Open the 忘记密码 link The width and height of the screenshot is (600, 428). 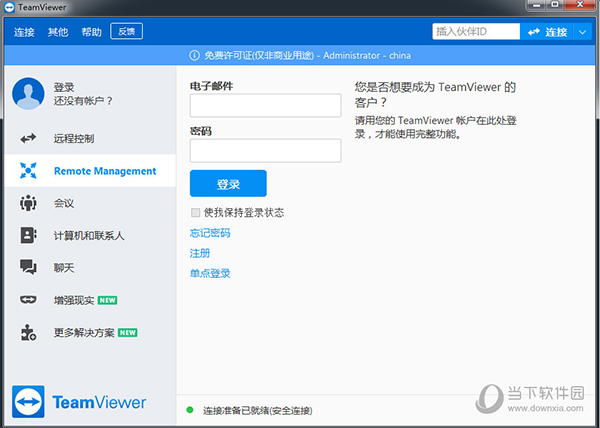210,233
